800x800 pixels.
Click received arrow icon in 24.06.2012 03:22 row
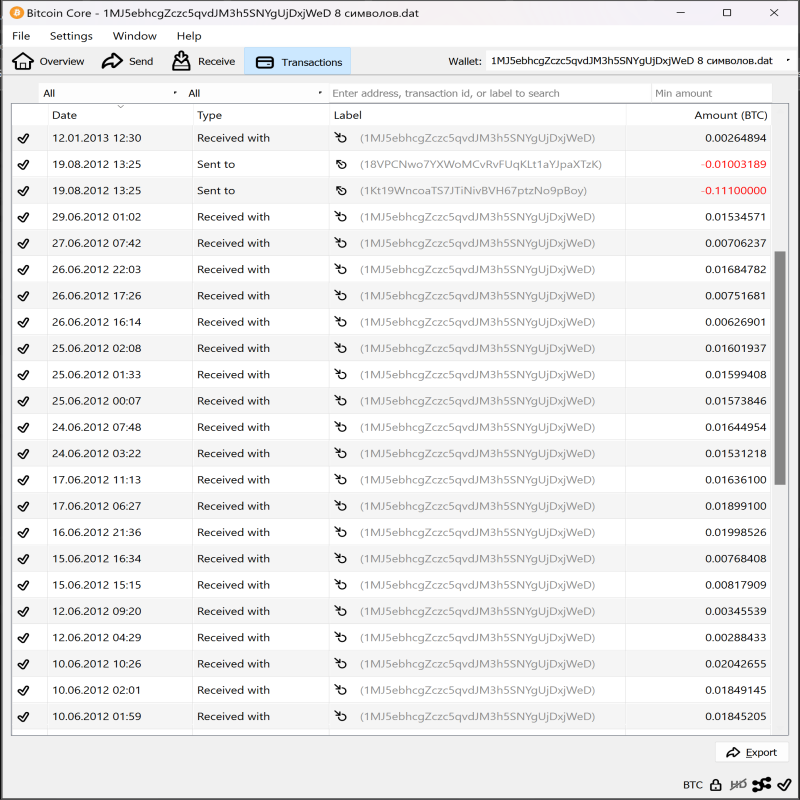click(x=340, y=453)
